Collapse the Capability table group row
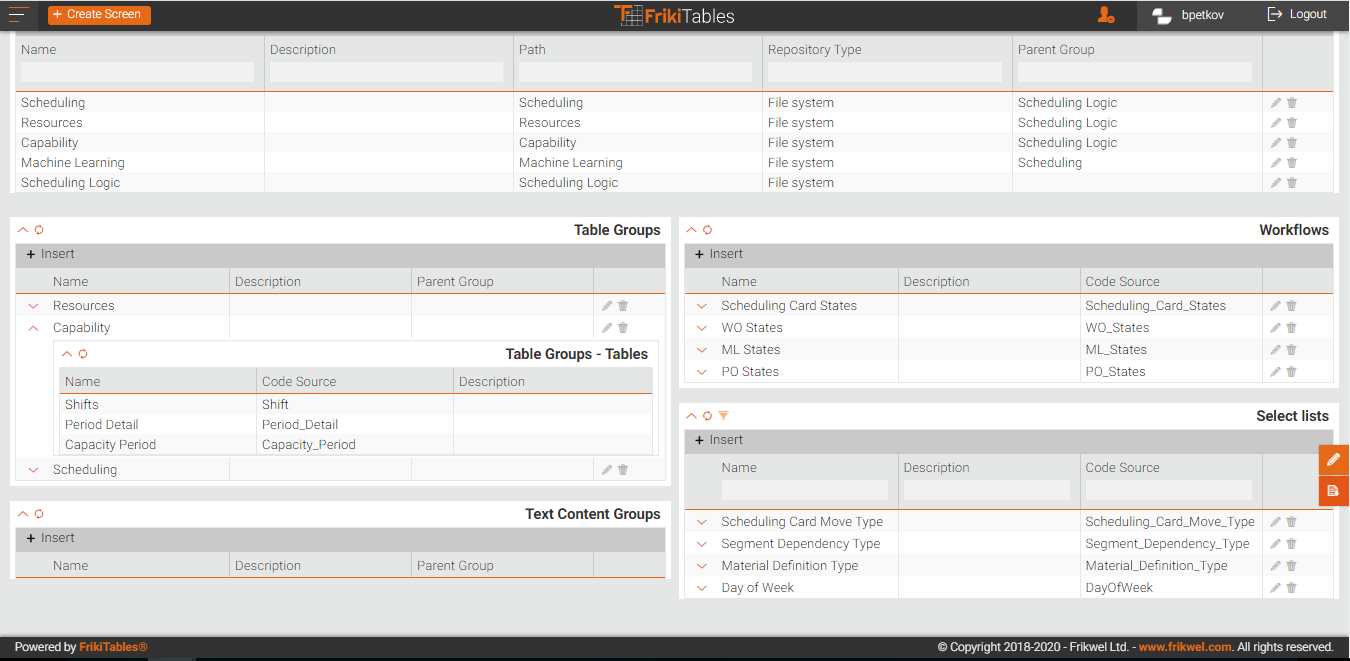Viewport: 1350px width, 661px height. coord(33,328)
